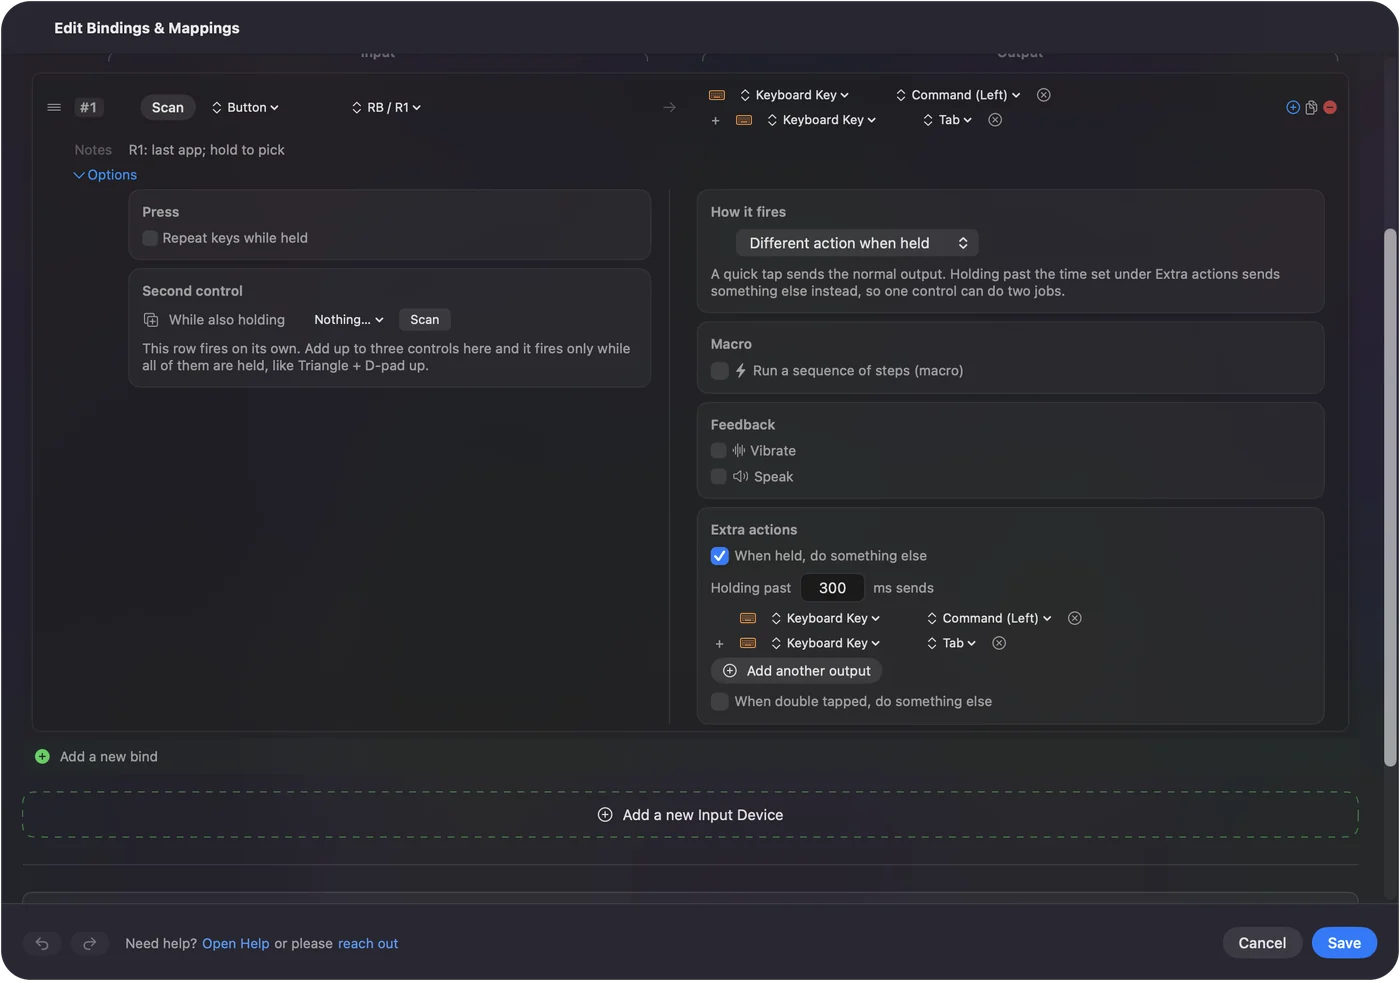This screenshot has height=981, width=1400.
Task: Click Add a new Input Device
Action: click(690, 815)
